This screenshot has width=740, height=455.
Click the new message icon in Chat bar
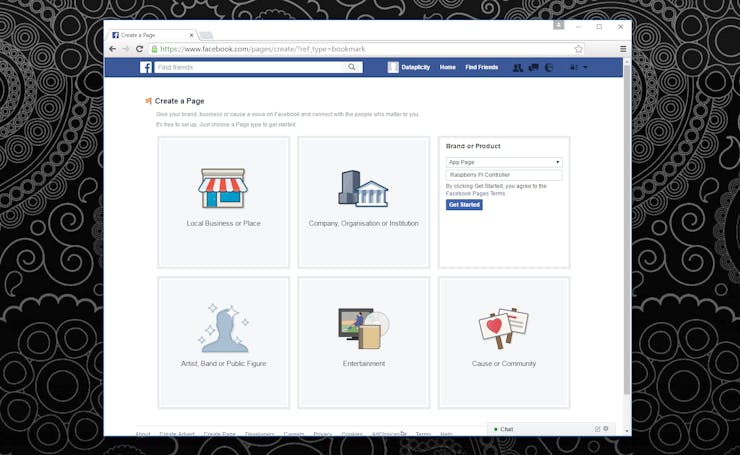point(597,429)
